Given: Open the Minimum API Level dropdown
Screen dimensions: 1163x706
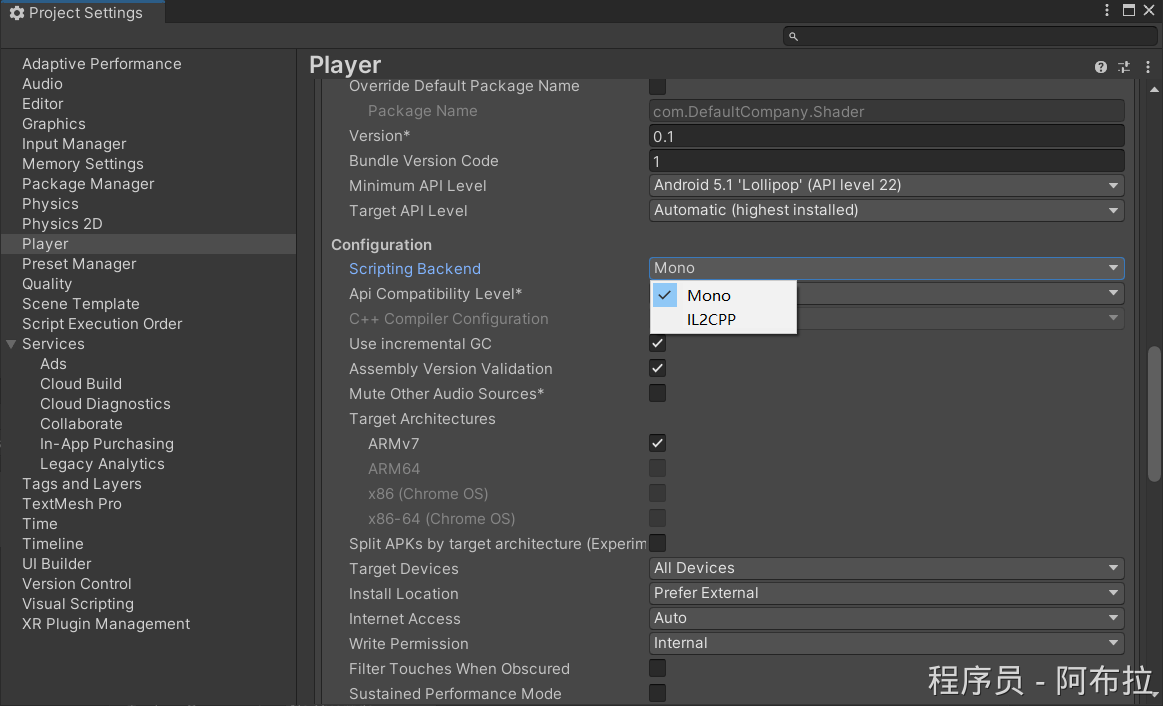Looking at the screenshot, I should [886, 185].
